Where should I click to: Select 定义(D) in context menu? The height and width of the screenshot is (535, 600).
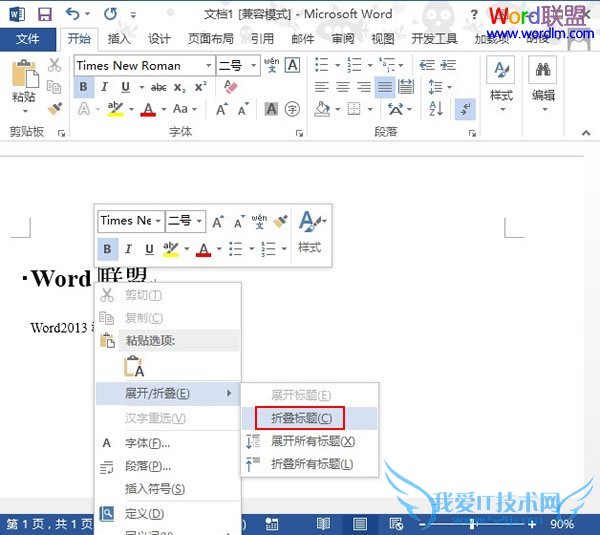pos(168,514)
